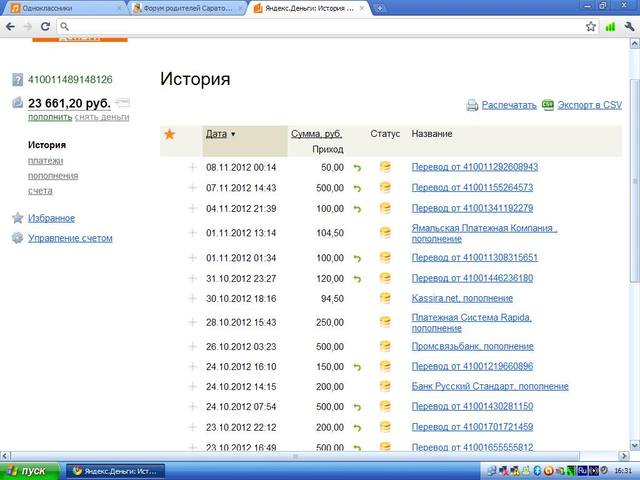The height and width of the screenshot is (480, 640).
Task: Click the 23 661,20 руб. balance
Action: click(69, 103)
